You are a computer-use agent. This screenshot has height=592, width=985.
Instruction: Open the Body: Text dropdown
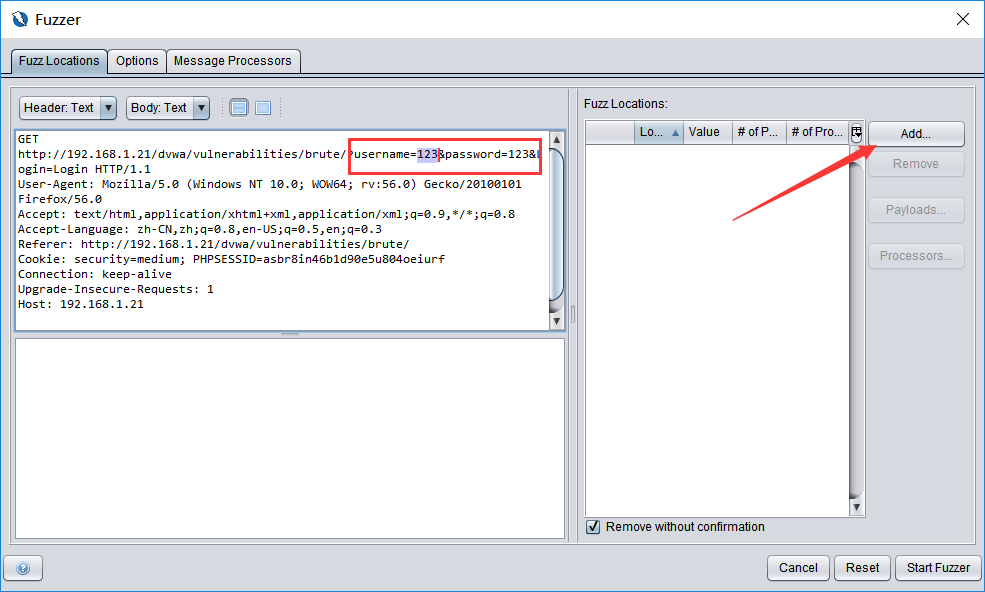coord(167,108)
